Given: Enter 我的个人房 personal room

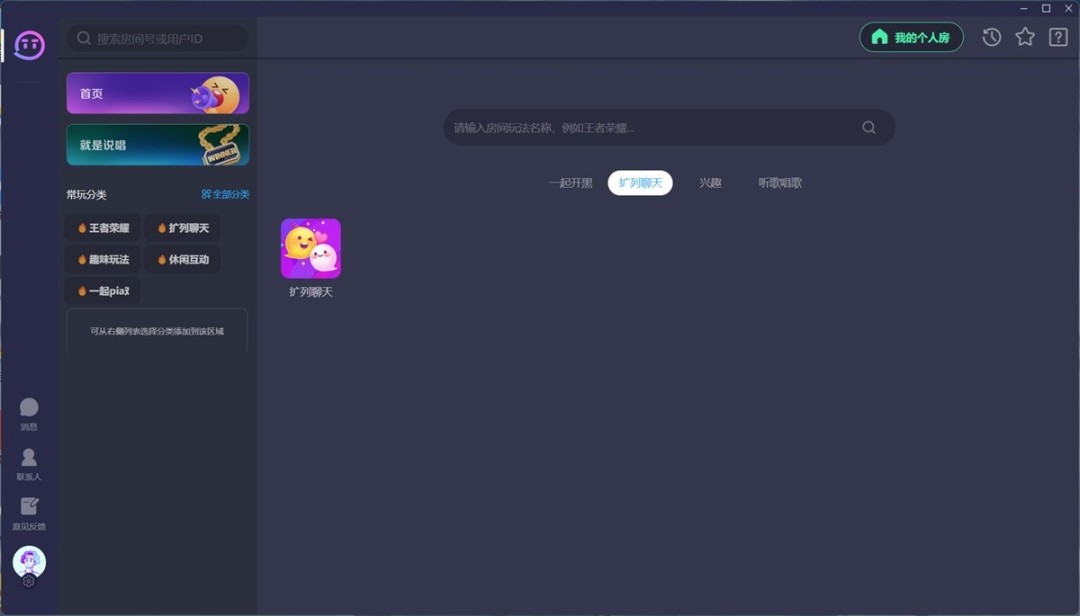Looking at the screenshot, I should tap(911, 37).
